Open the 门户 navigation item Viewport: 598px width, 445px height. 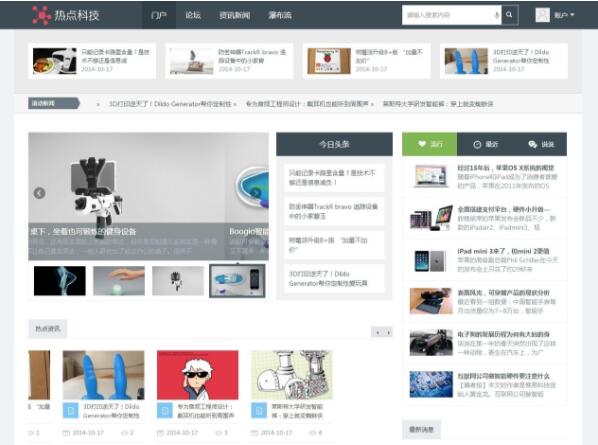[x=159, y=15]
